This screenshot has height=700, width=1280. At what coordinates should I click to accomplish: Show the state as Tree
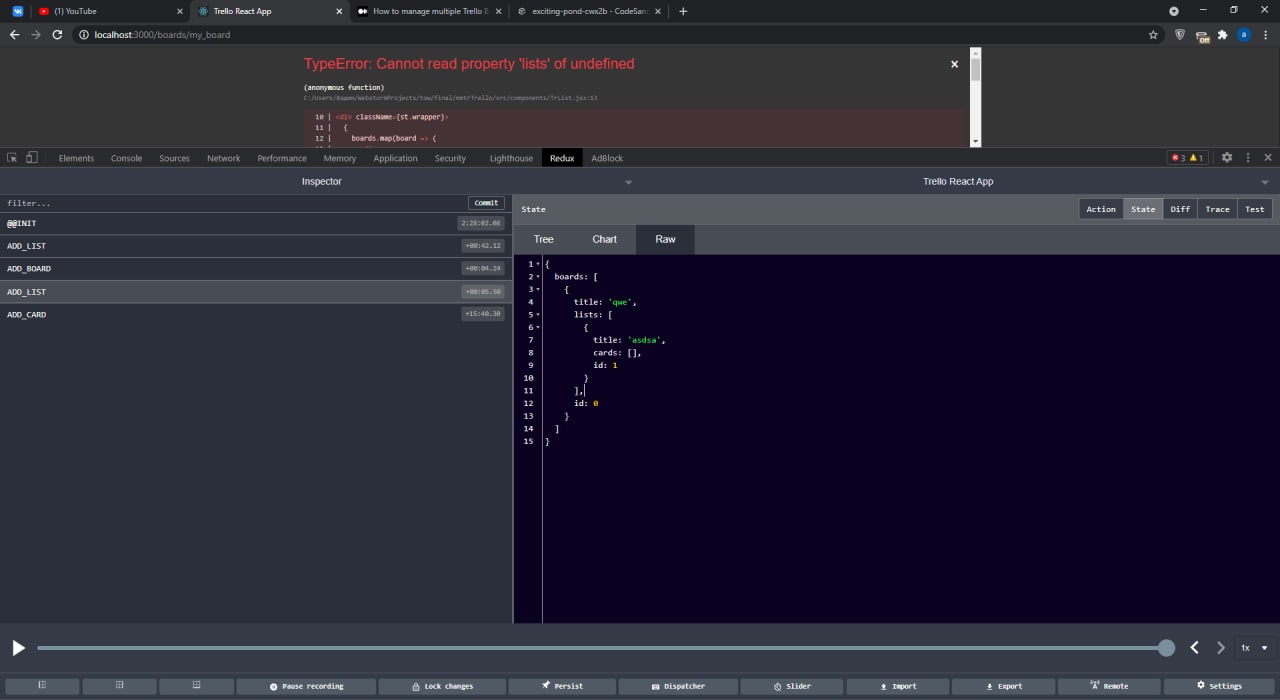click(543, 239)
